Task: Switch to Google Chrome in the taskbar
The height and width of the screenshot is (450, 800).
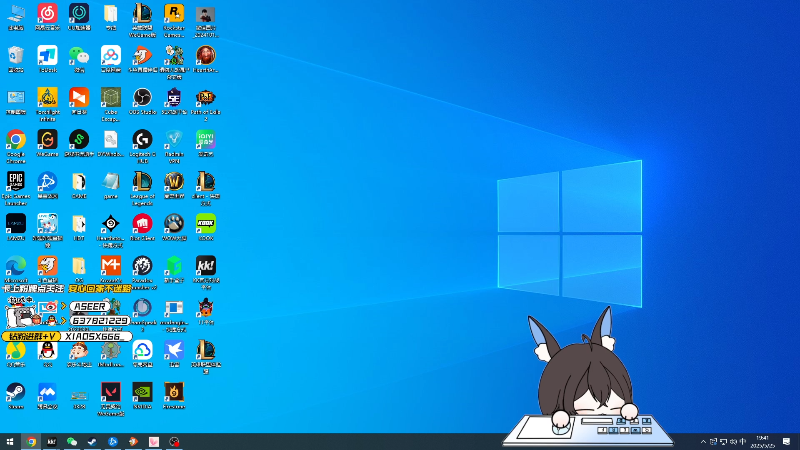Action: pyautogui.click(x=31, y=441)
